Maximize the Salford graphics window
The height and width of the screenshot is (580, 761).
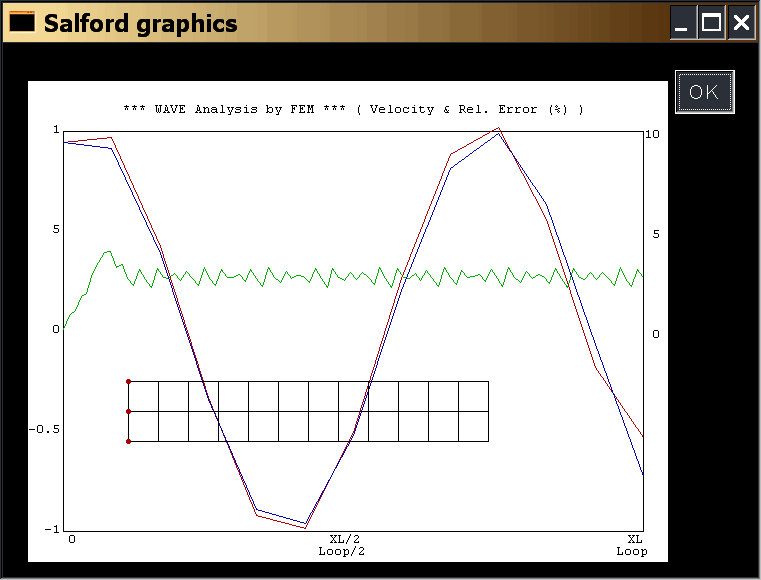pos(711,22)
